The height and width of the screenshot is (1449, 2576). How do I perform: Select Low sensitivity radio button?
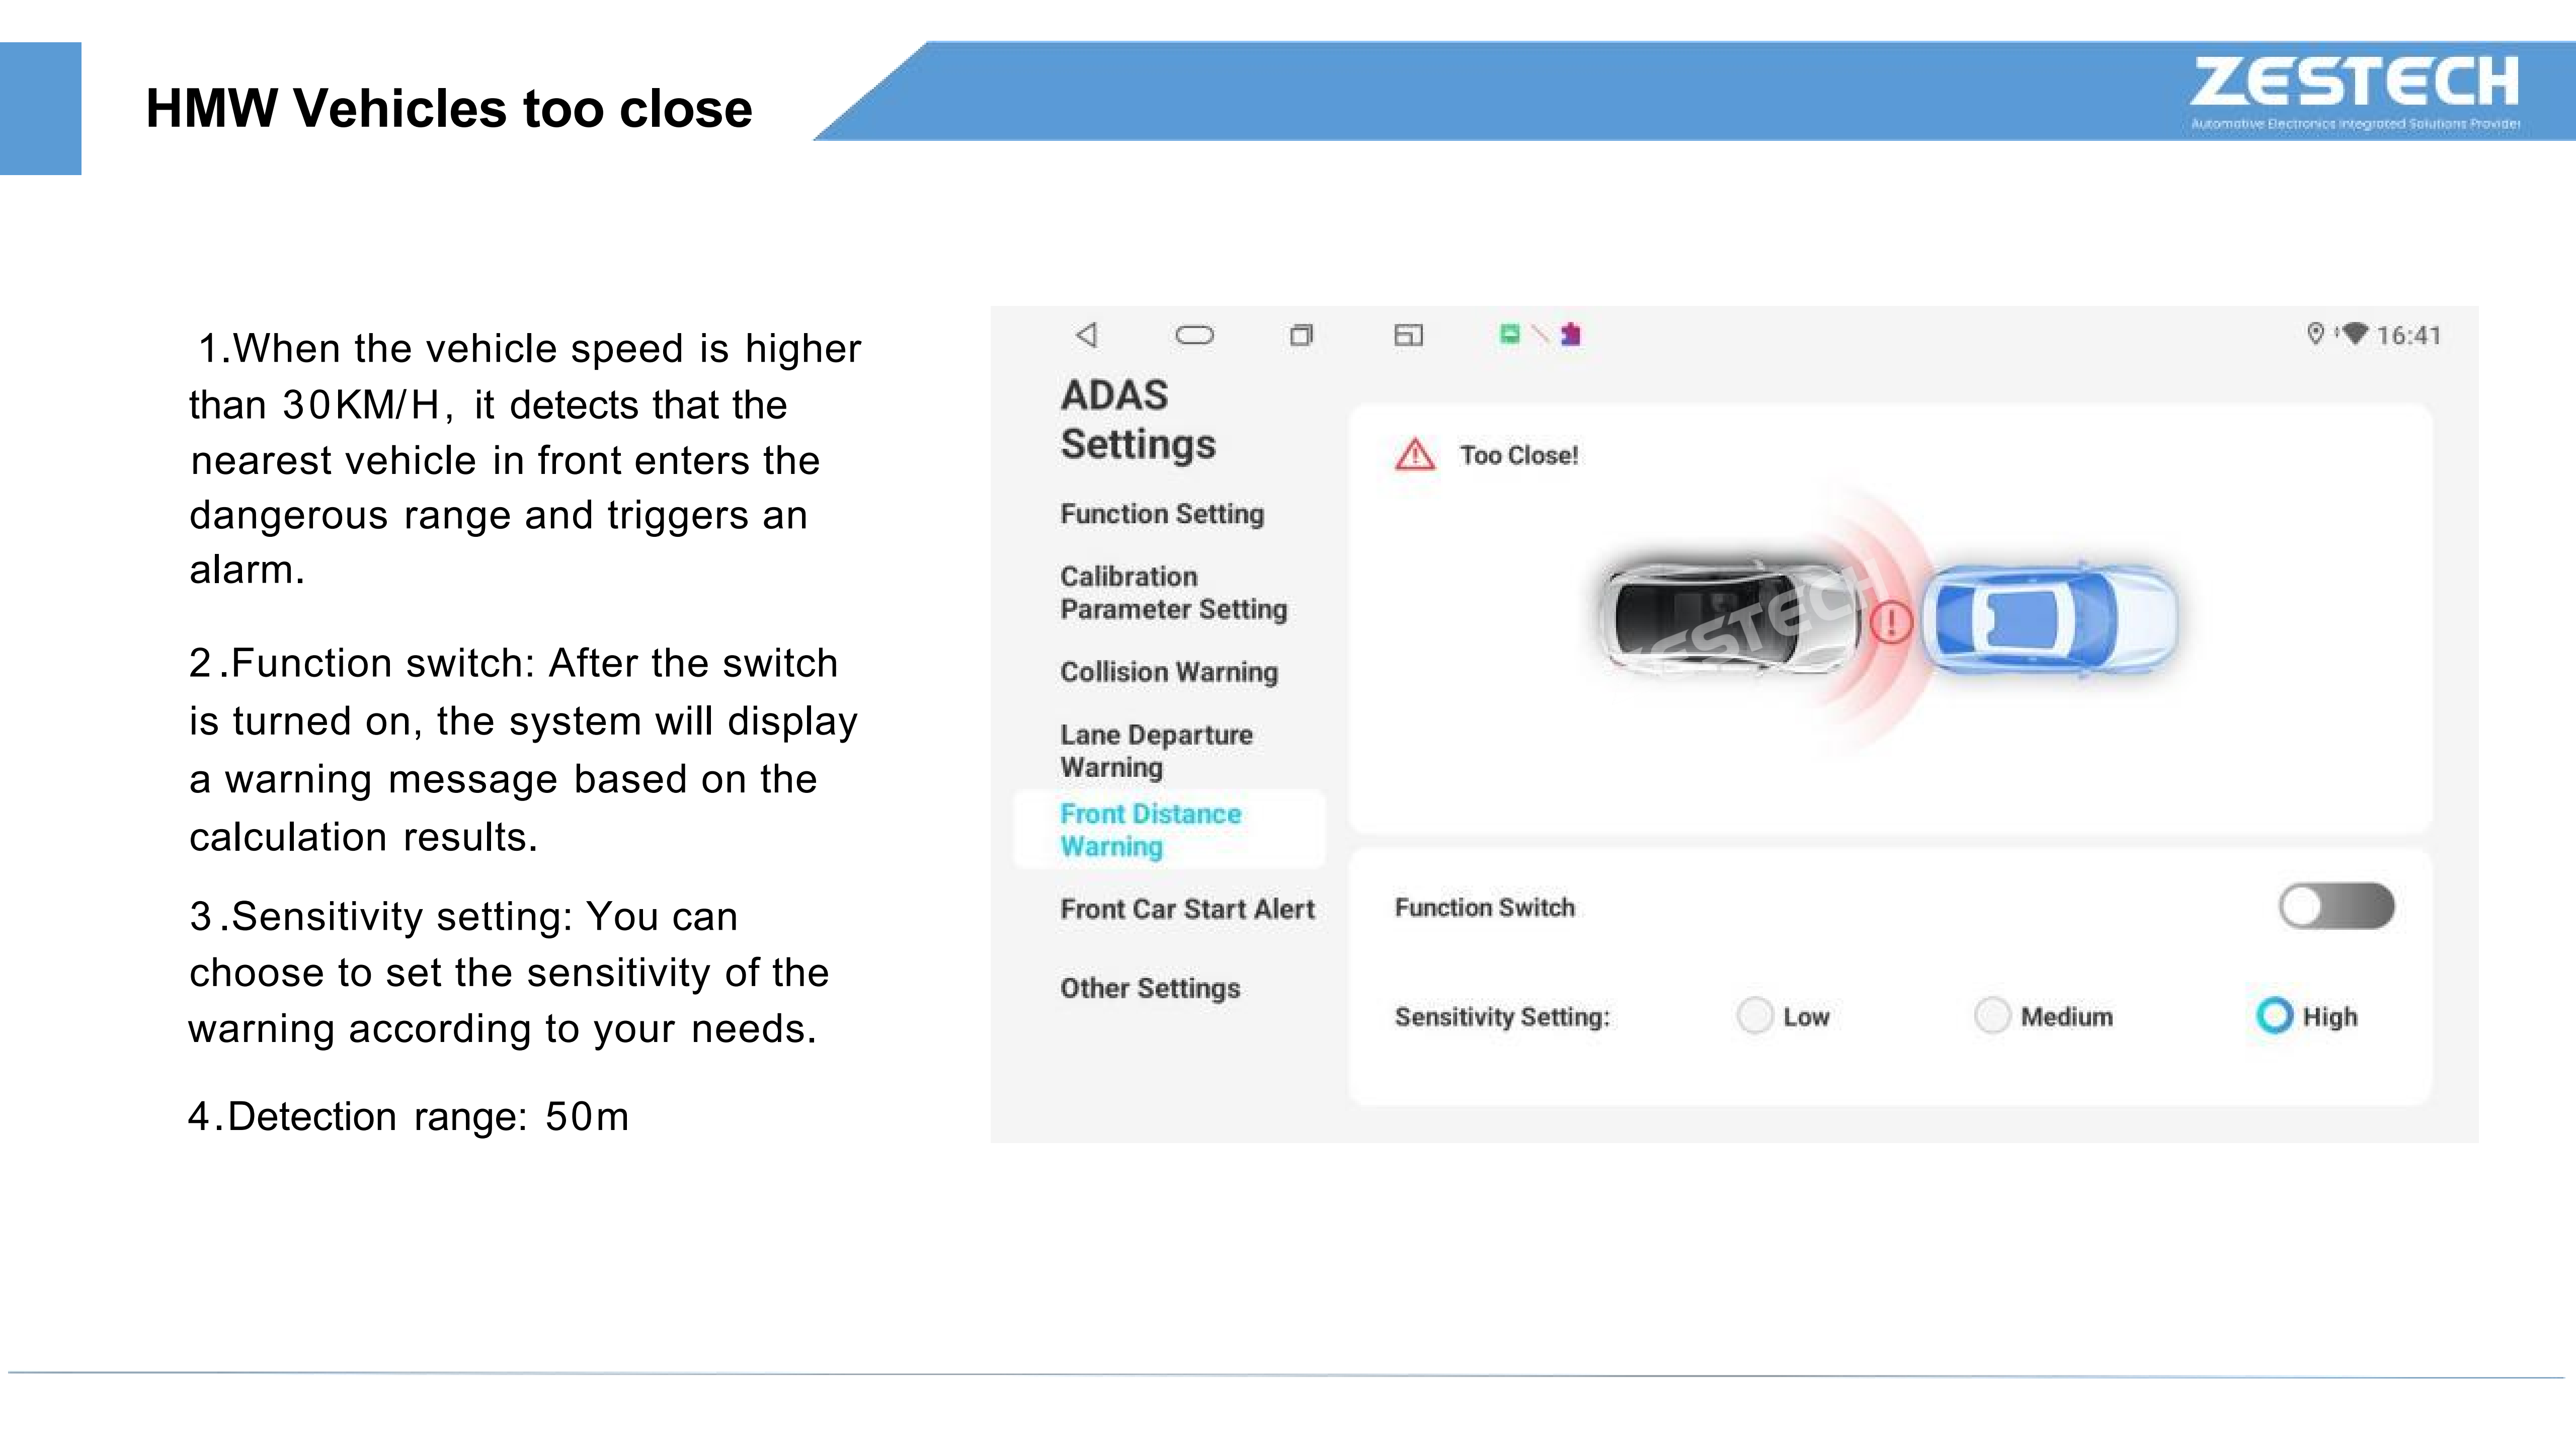1755,1016
